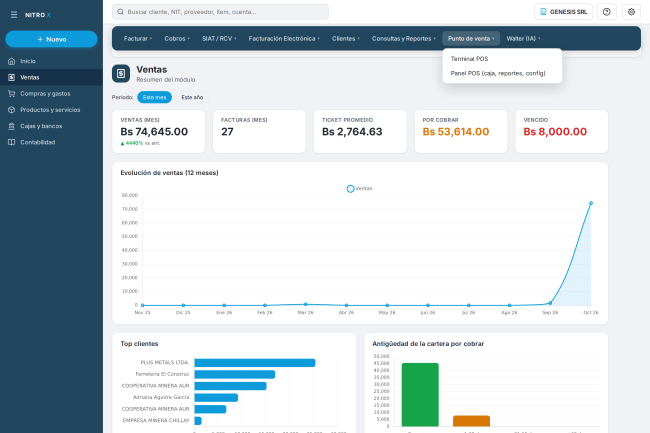This screenshot has width=650, height=433.
Task: Click the orange bar in cartera chart
Action: (x=471, y=421)
